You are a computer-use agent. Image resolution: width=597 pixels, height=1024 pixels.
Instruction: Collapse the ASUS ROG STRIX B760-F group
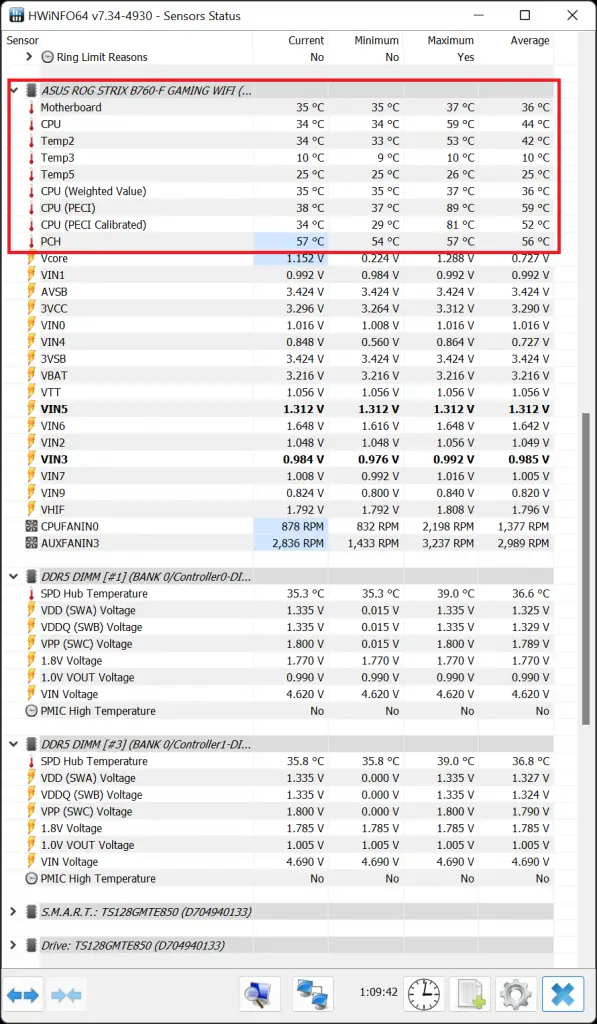pyautogui.click(x=14, y=91)
